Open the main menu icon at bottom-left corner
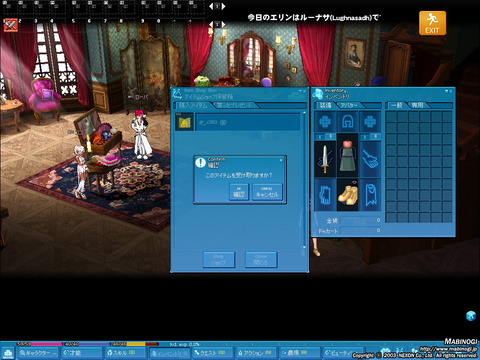480x360 pixels. [8, 352]
